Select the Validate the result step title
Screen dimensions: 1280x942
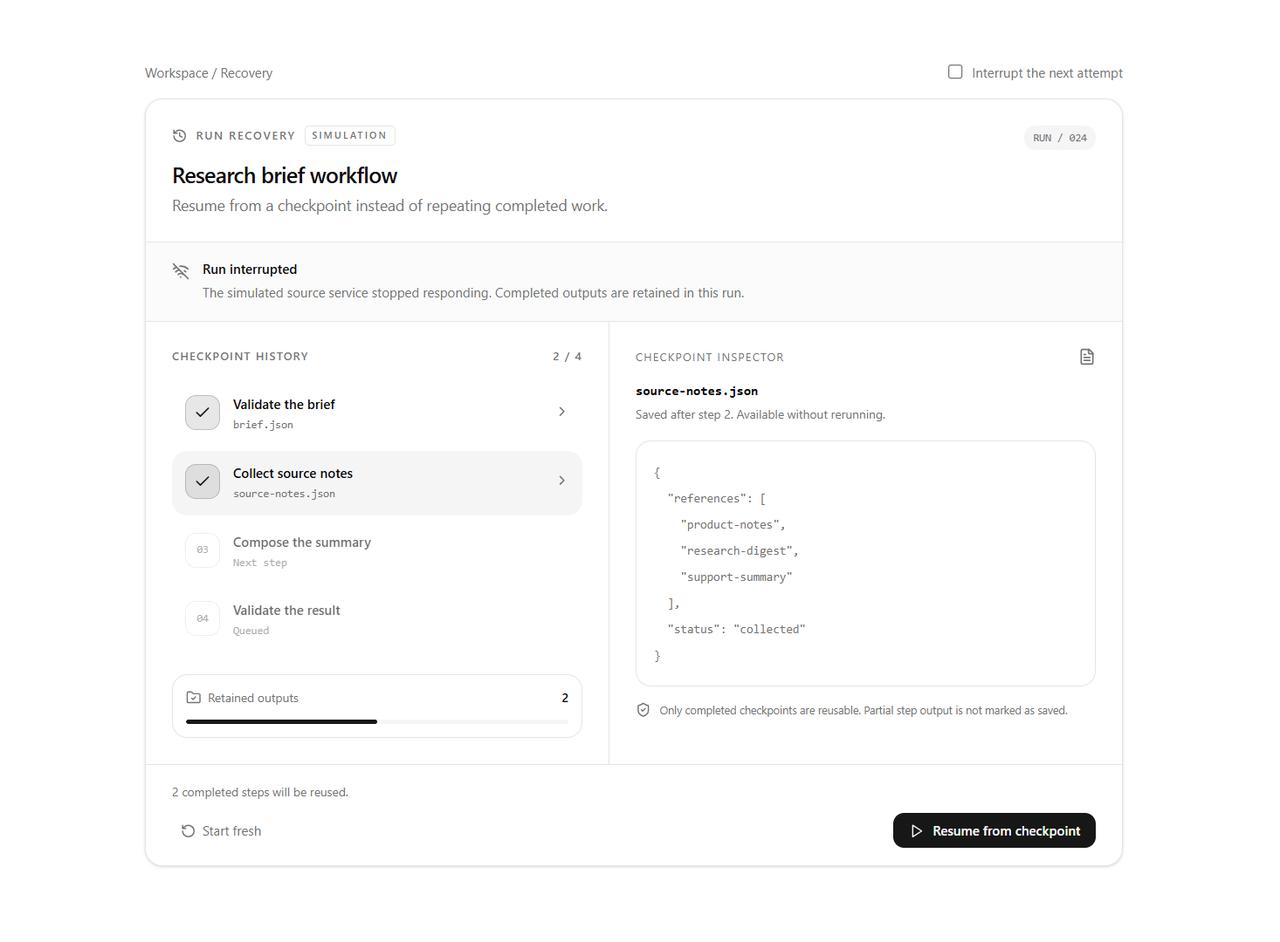pos(287,610)
